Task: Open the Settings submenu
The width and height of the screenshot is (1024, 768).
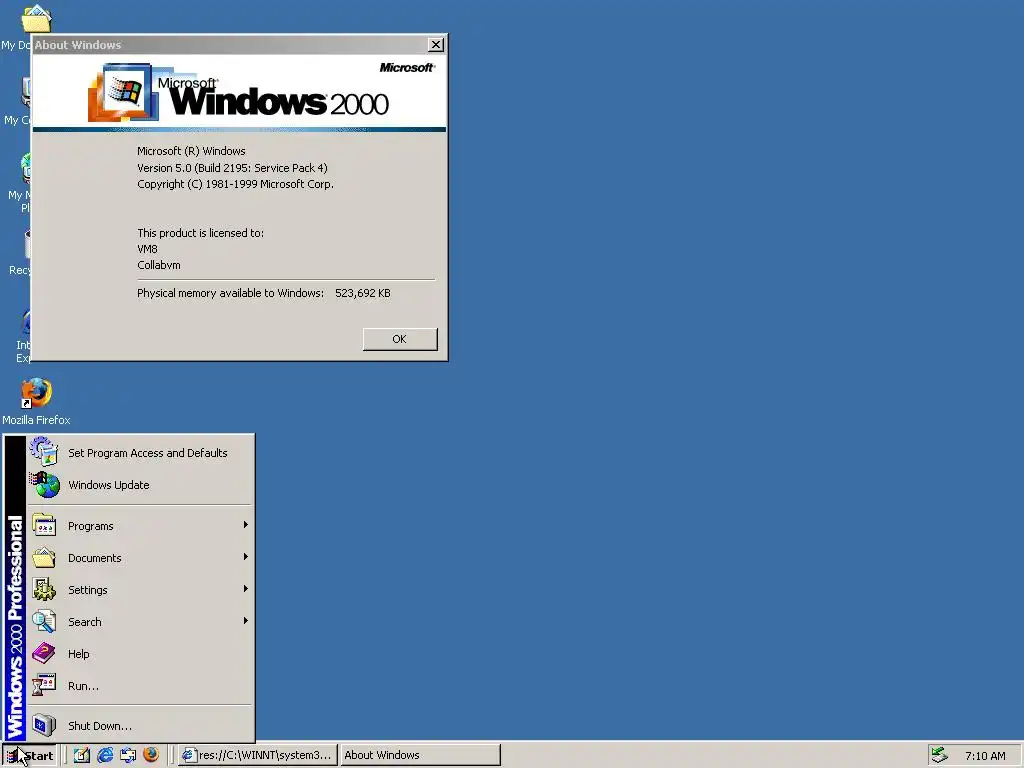Action: click(x=140, y=590)
